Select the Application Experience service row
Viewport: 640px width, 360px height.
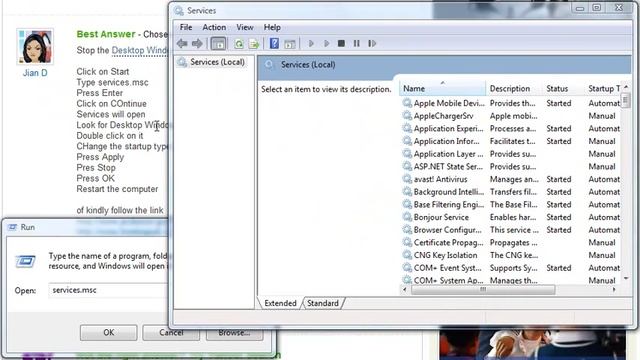(511, 129)
